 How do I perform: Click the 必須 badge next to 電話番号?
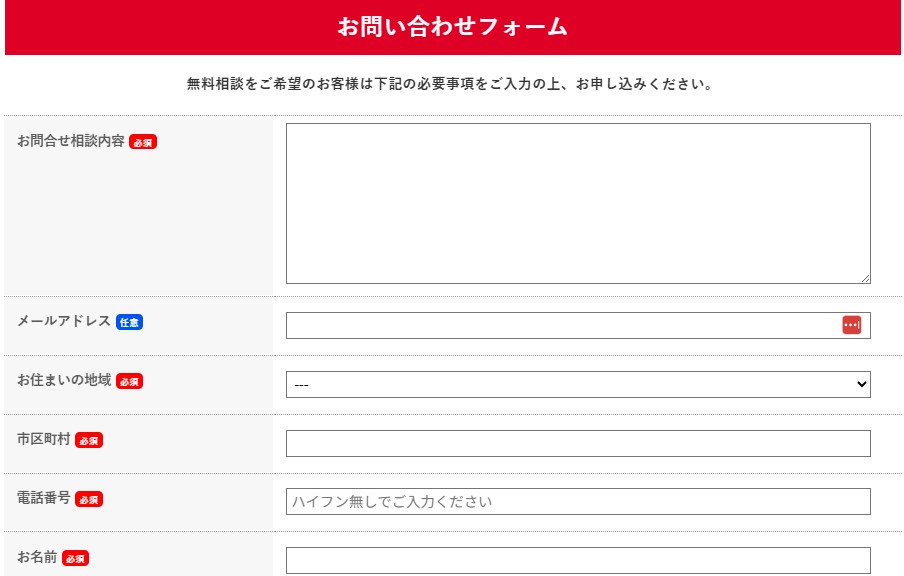click(x=89, y=499)
